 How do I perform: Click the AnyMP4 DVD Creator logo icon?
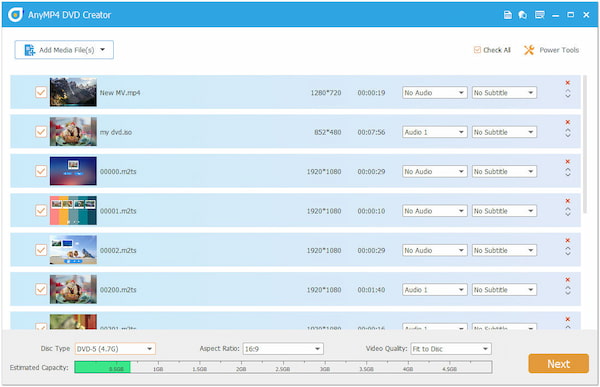[15, 15]
